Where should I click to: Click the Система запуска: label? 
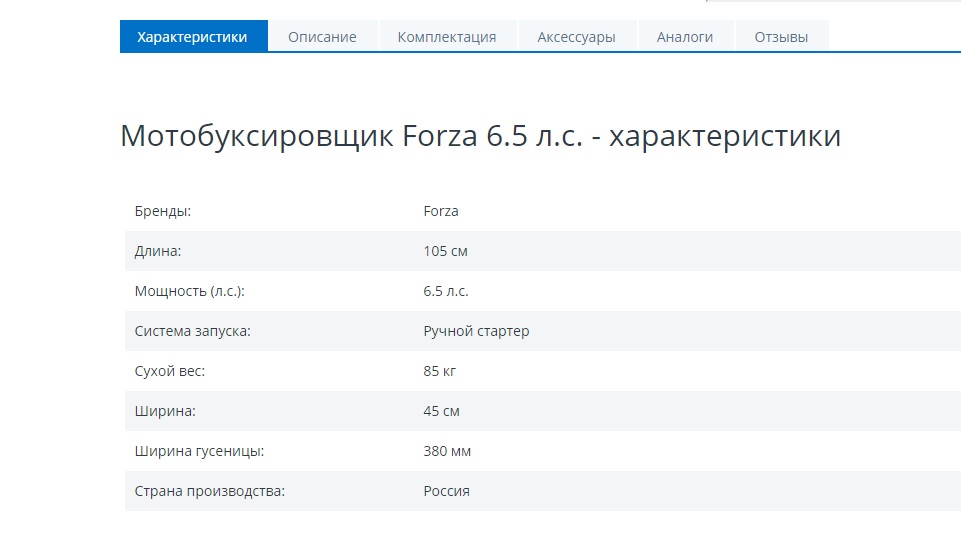click(x=192, y=331)
